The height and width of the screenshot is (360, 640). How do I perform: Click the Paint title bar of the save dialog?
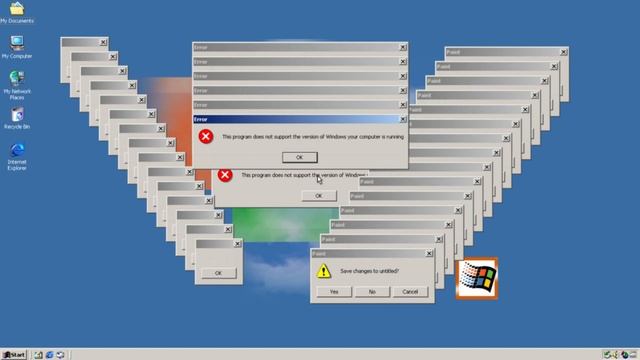(372, 253)
